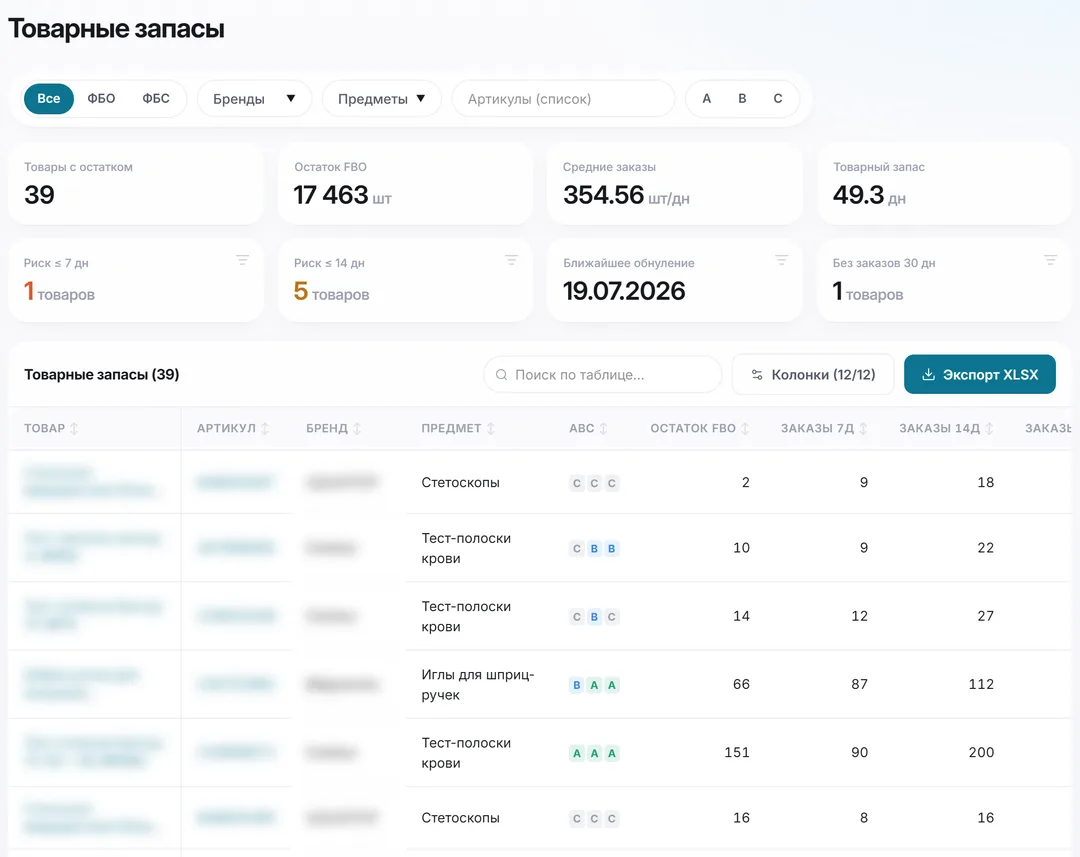This screenshot has height=857, width=1080.
Task: Switch to the ФБО tab
Action: tap(101, 99)
